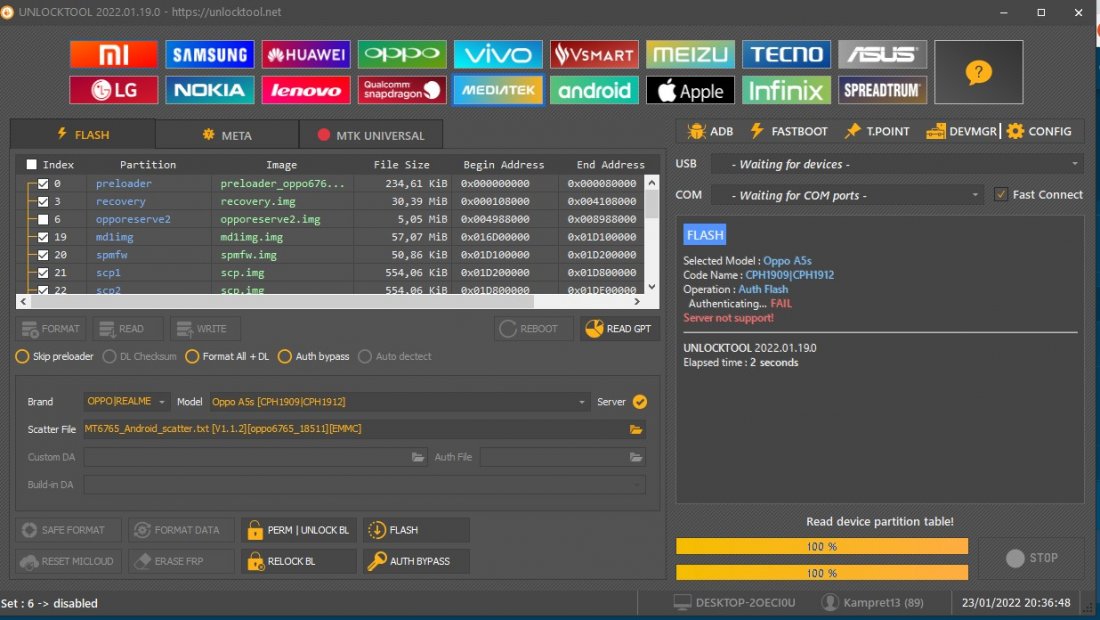Image resolution: width=1100 pixels, height=620 pixels.
Task: Select the Meizu brand logo
Action: (x=690, y=54)
